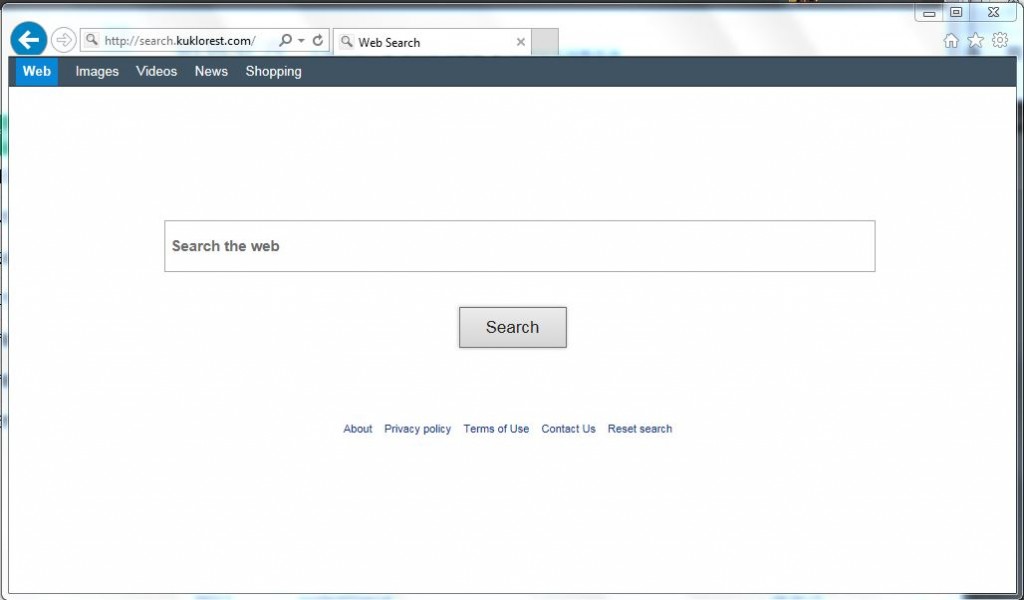Go back with the blue back arrow
This screenshot has width=1024, height=600.
pyautogui.click(x=29, y=40)
